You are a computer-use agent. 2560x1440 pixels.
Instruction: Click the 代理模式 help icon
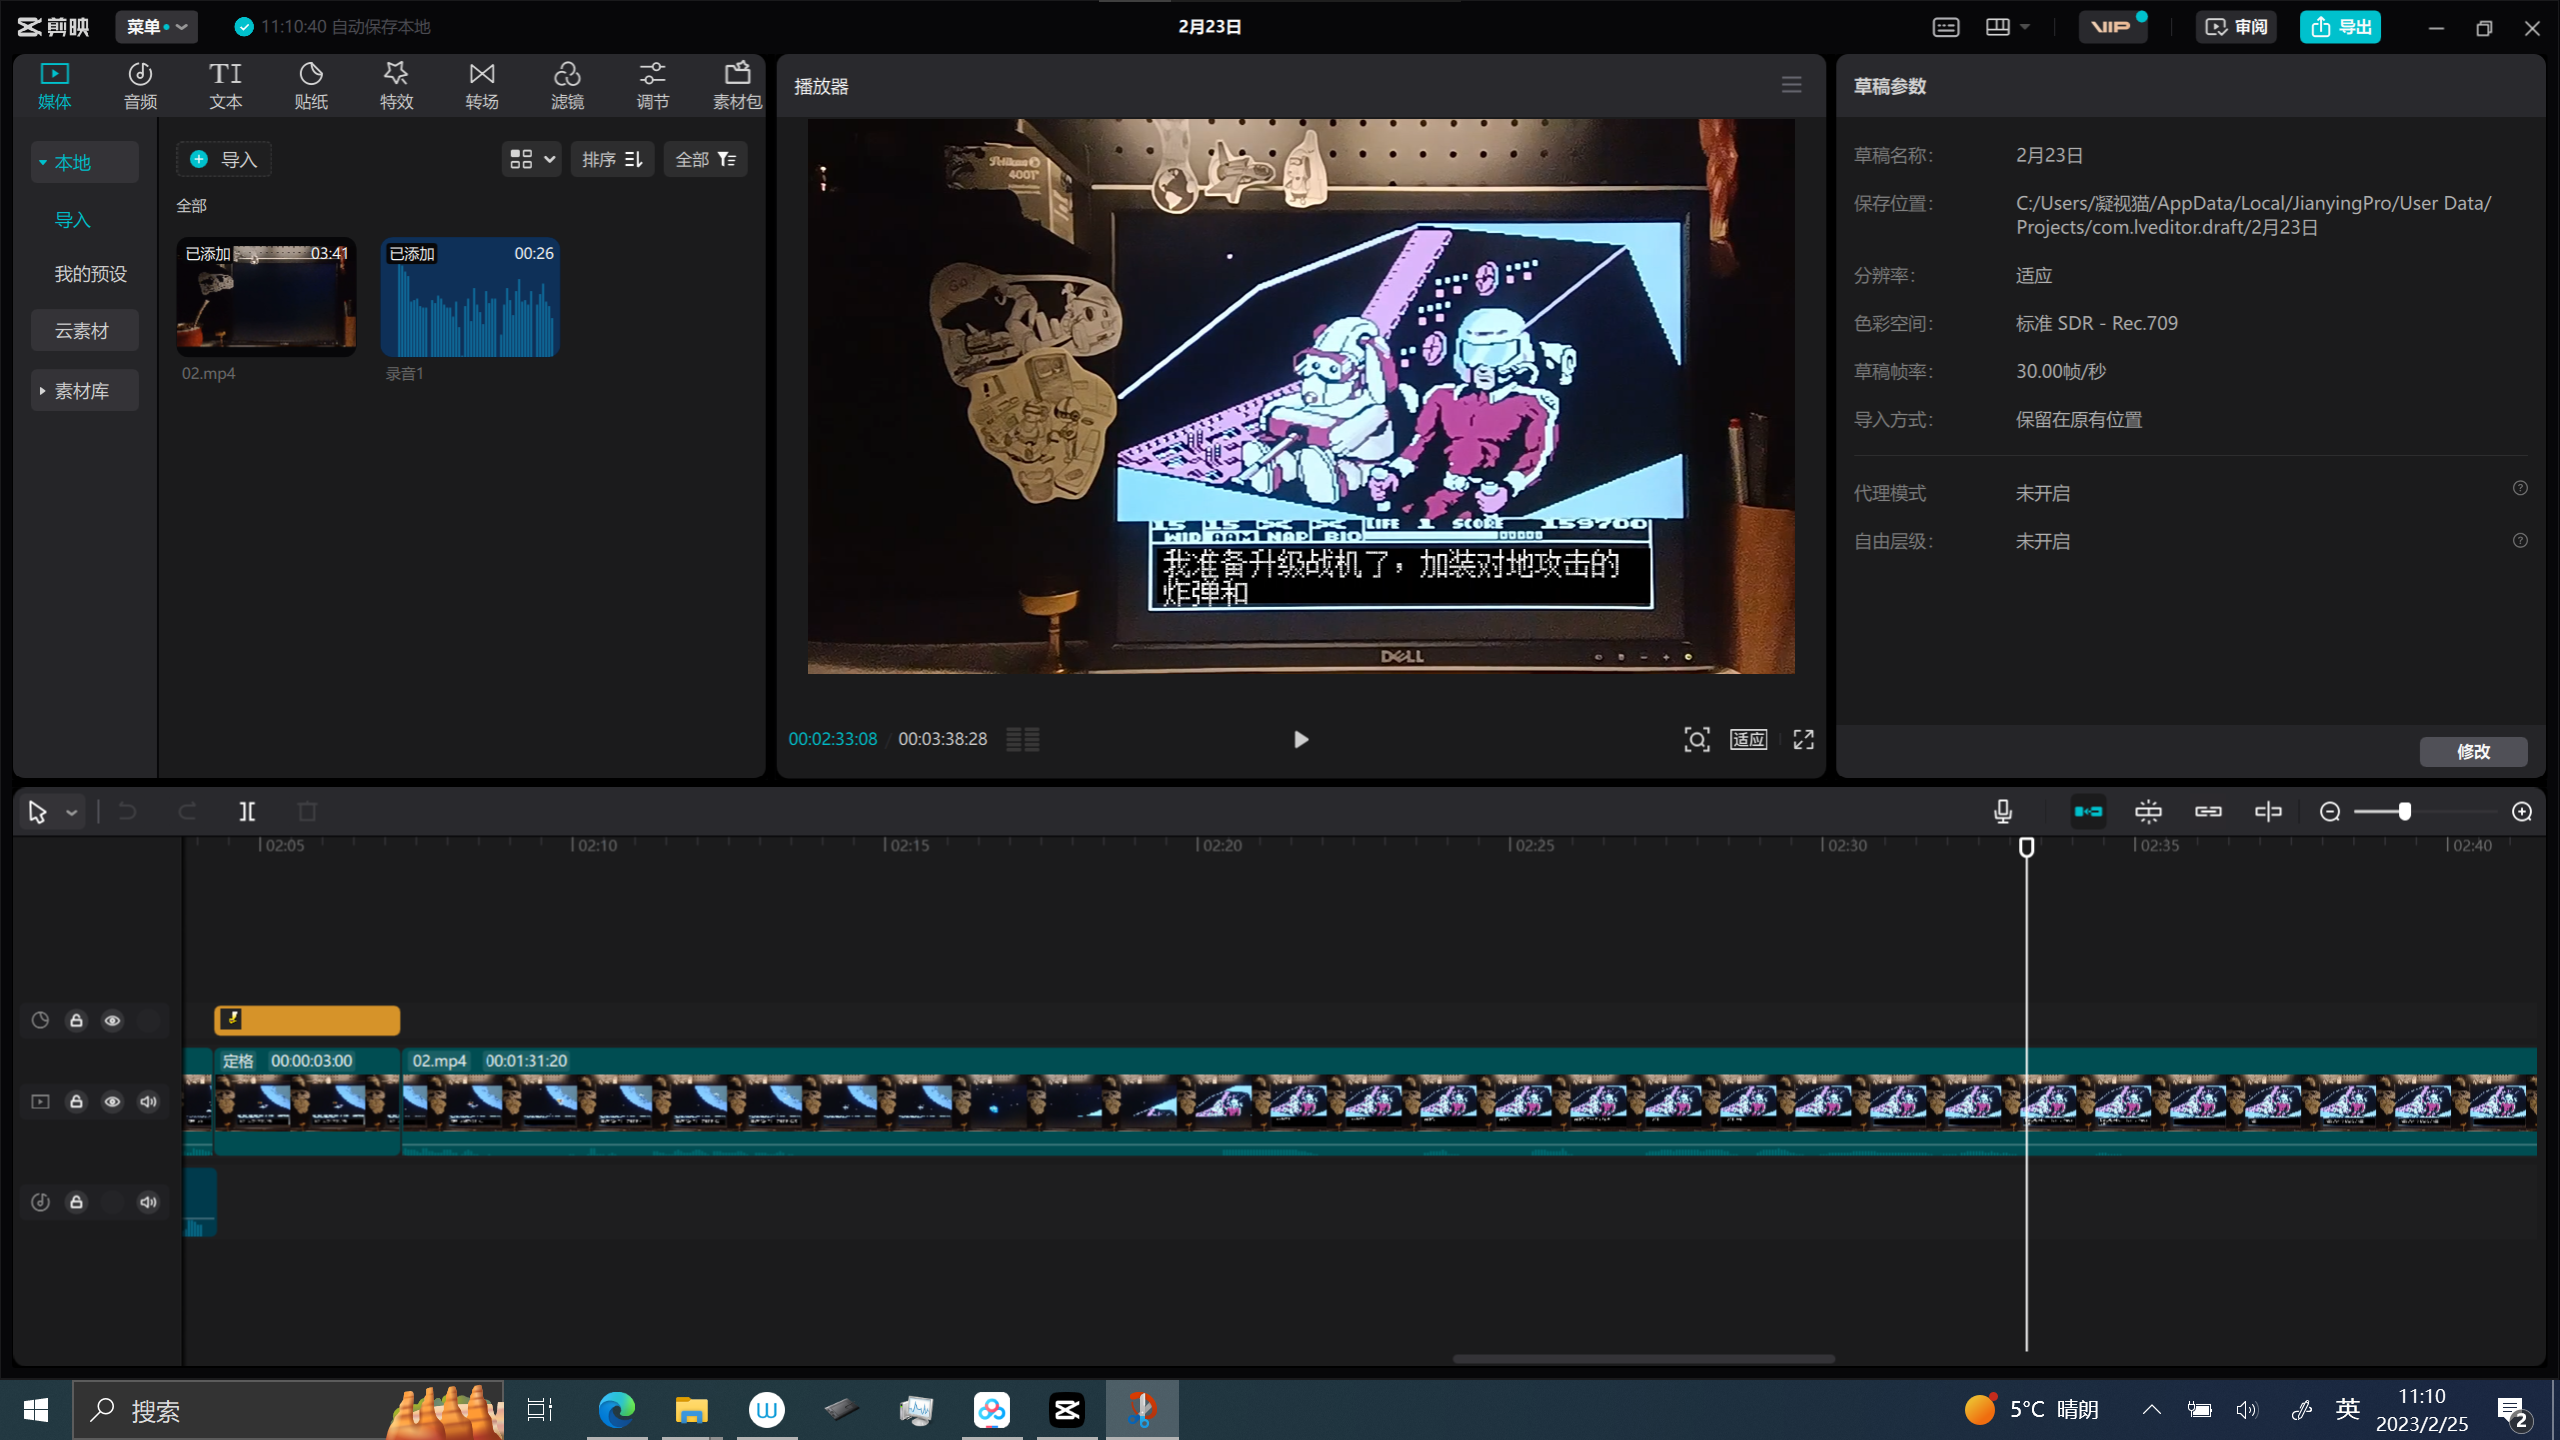click(x=2521, y=488)
